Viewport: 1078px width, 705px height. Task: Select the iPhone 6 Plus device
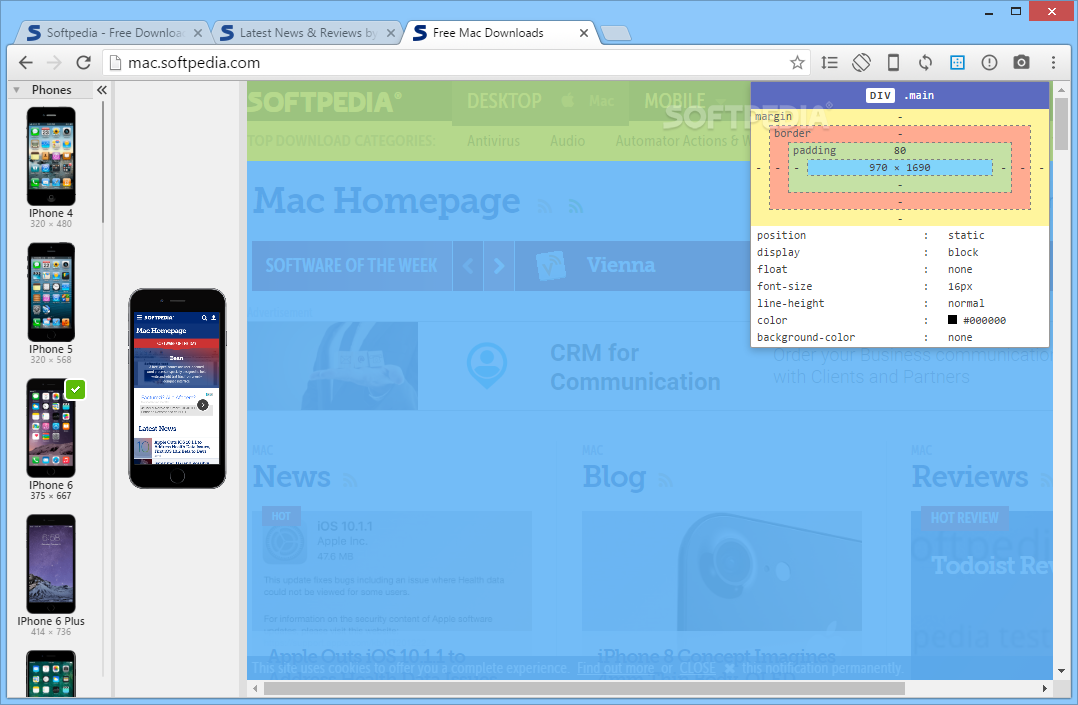[x=51, y=575]
